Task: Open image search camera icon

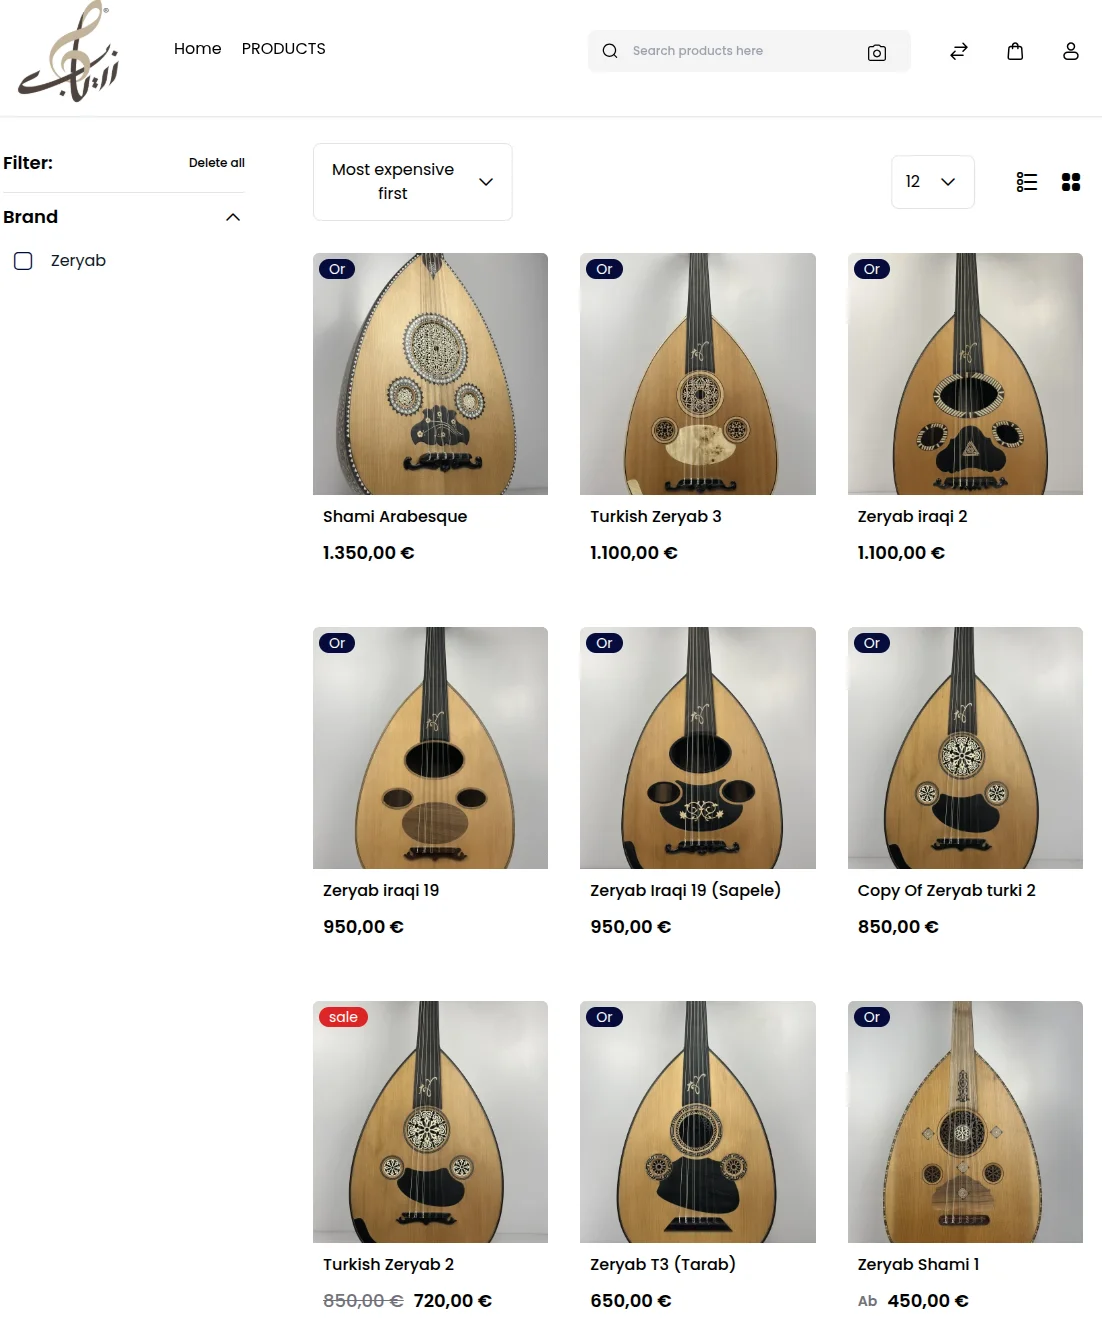Action: click(x=877, y=52)
